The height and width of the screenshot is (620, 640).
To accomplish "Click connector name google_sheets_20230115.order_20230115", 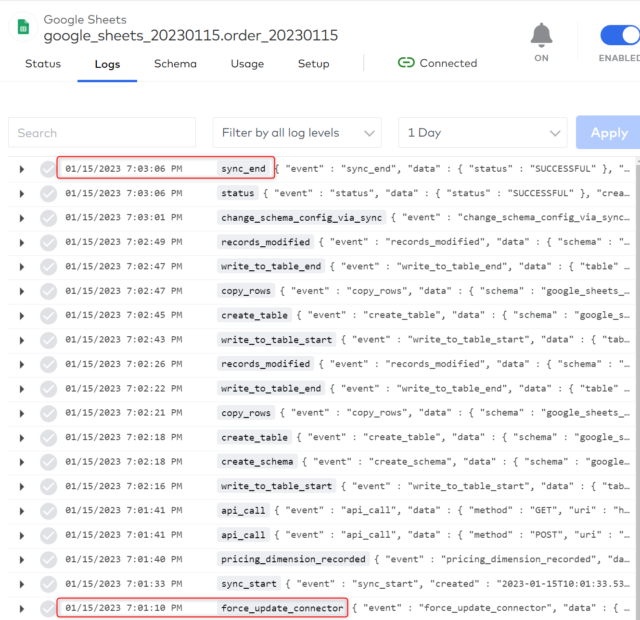I will click(191, 36).
